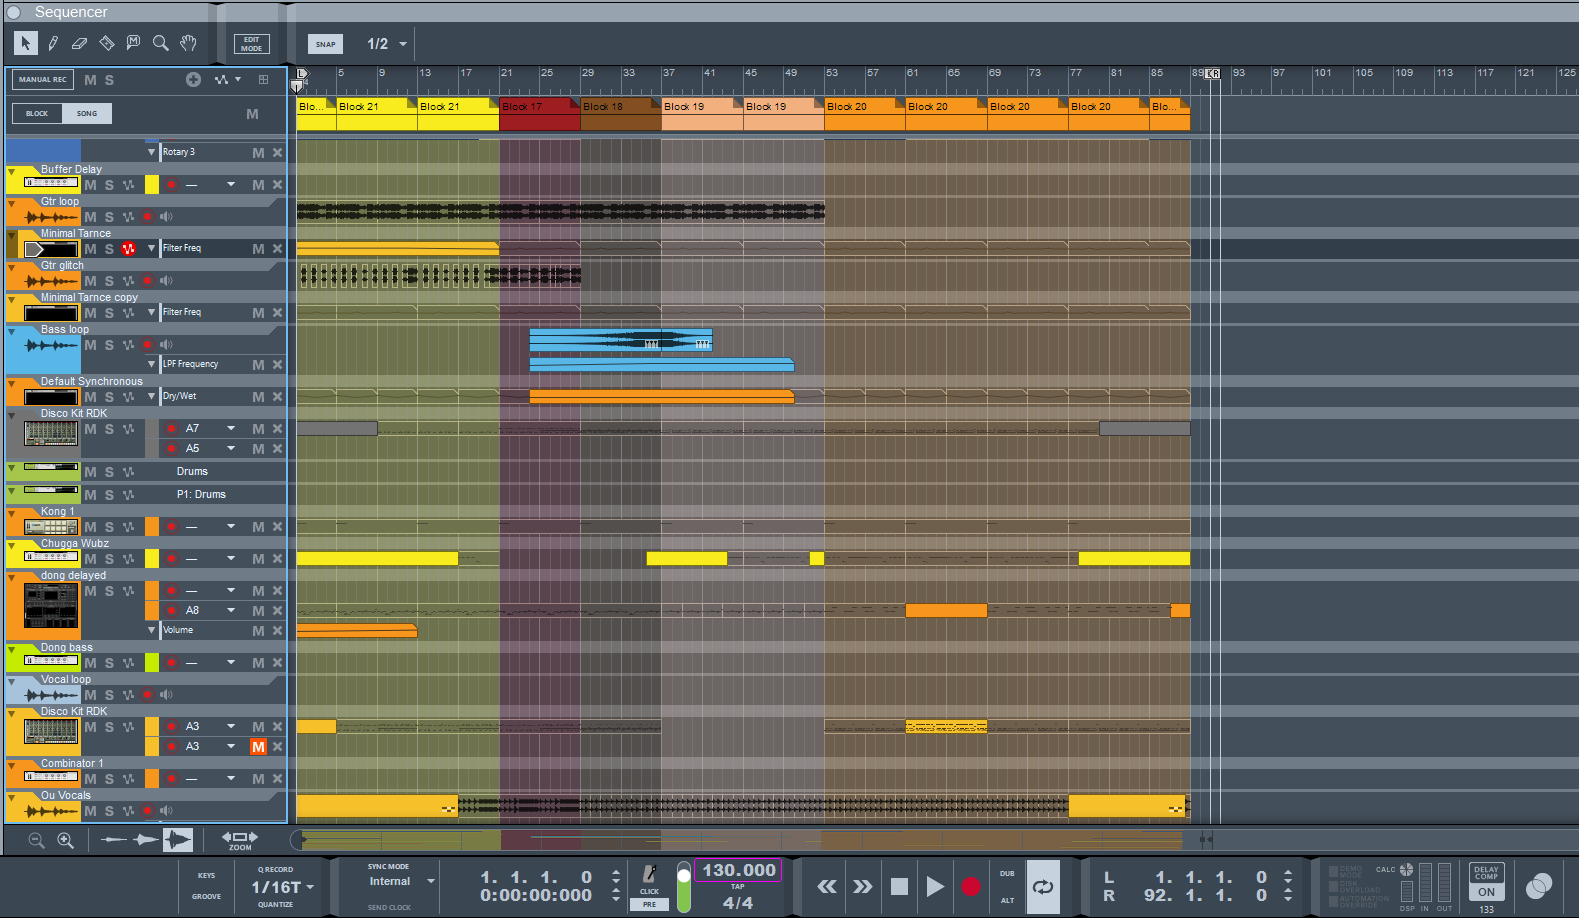
Task: Click the Groove button
Action: pyautogui.click(x=207, y=897)
